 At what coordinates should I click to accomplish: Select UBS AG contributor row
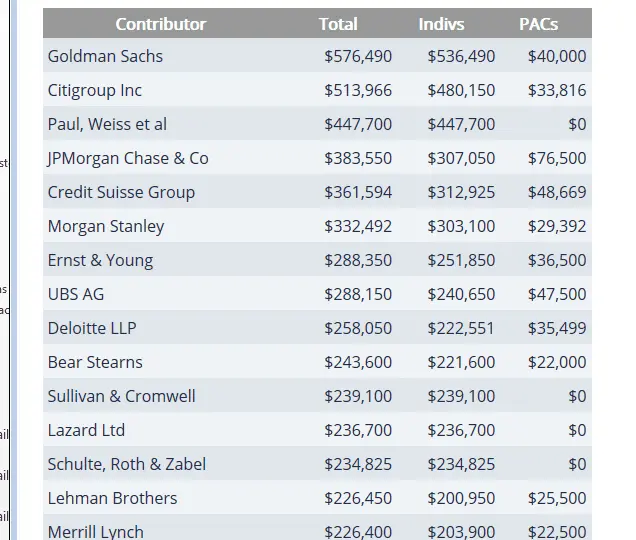pos(76,294)
